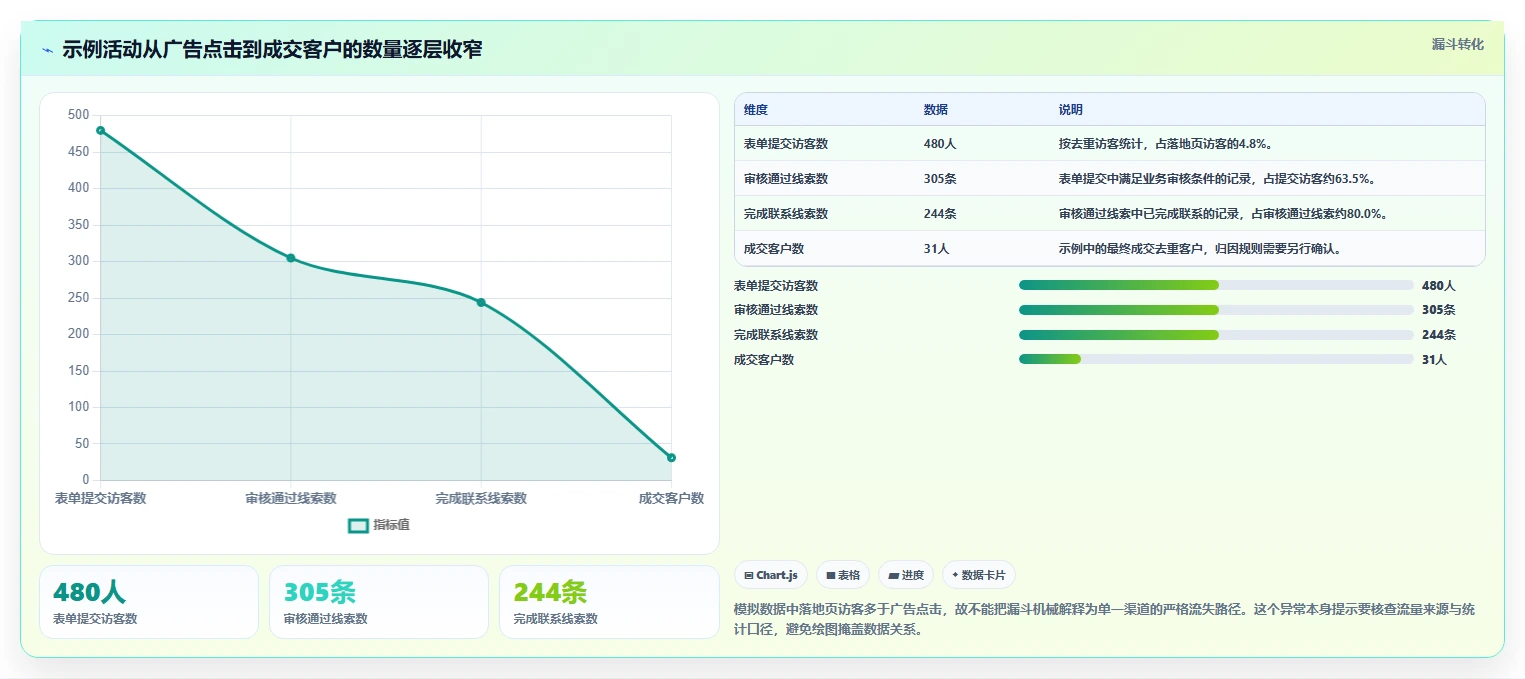
Task: Click the 31人 value beside the progress bar
Action: (1434, 360)
